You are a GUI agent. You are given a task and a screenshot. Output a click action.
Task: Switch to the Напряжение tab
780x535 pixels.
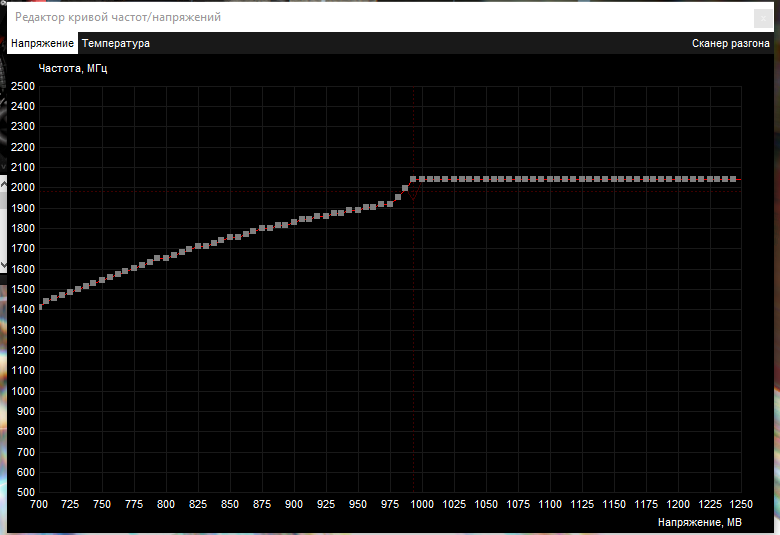[x=42, y=43]
